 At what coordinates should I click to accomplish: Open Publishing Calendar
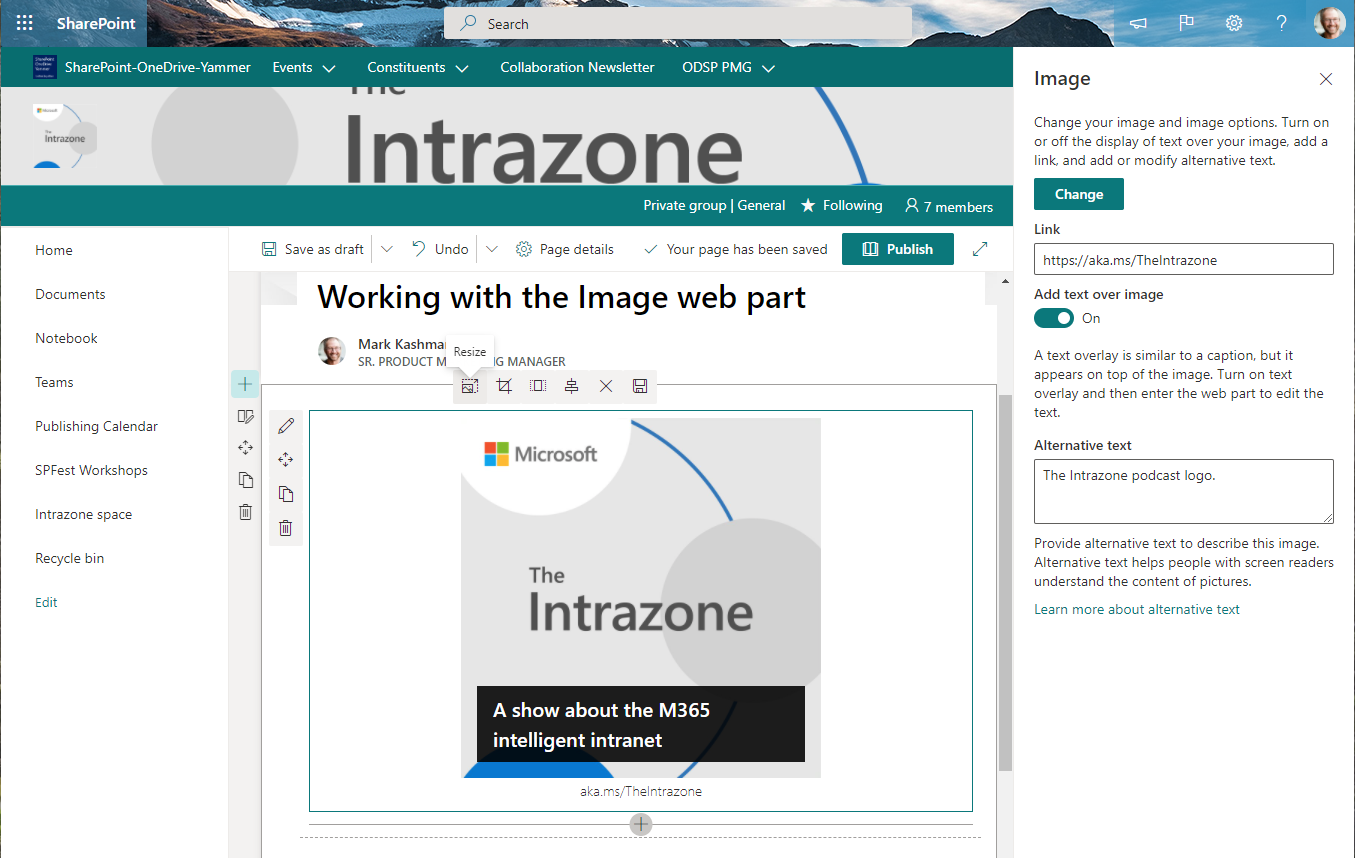pyautogui.click(x=96, y=426)
